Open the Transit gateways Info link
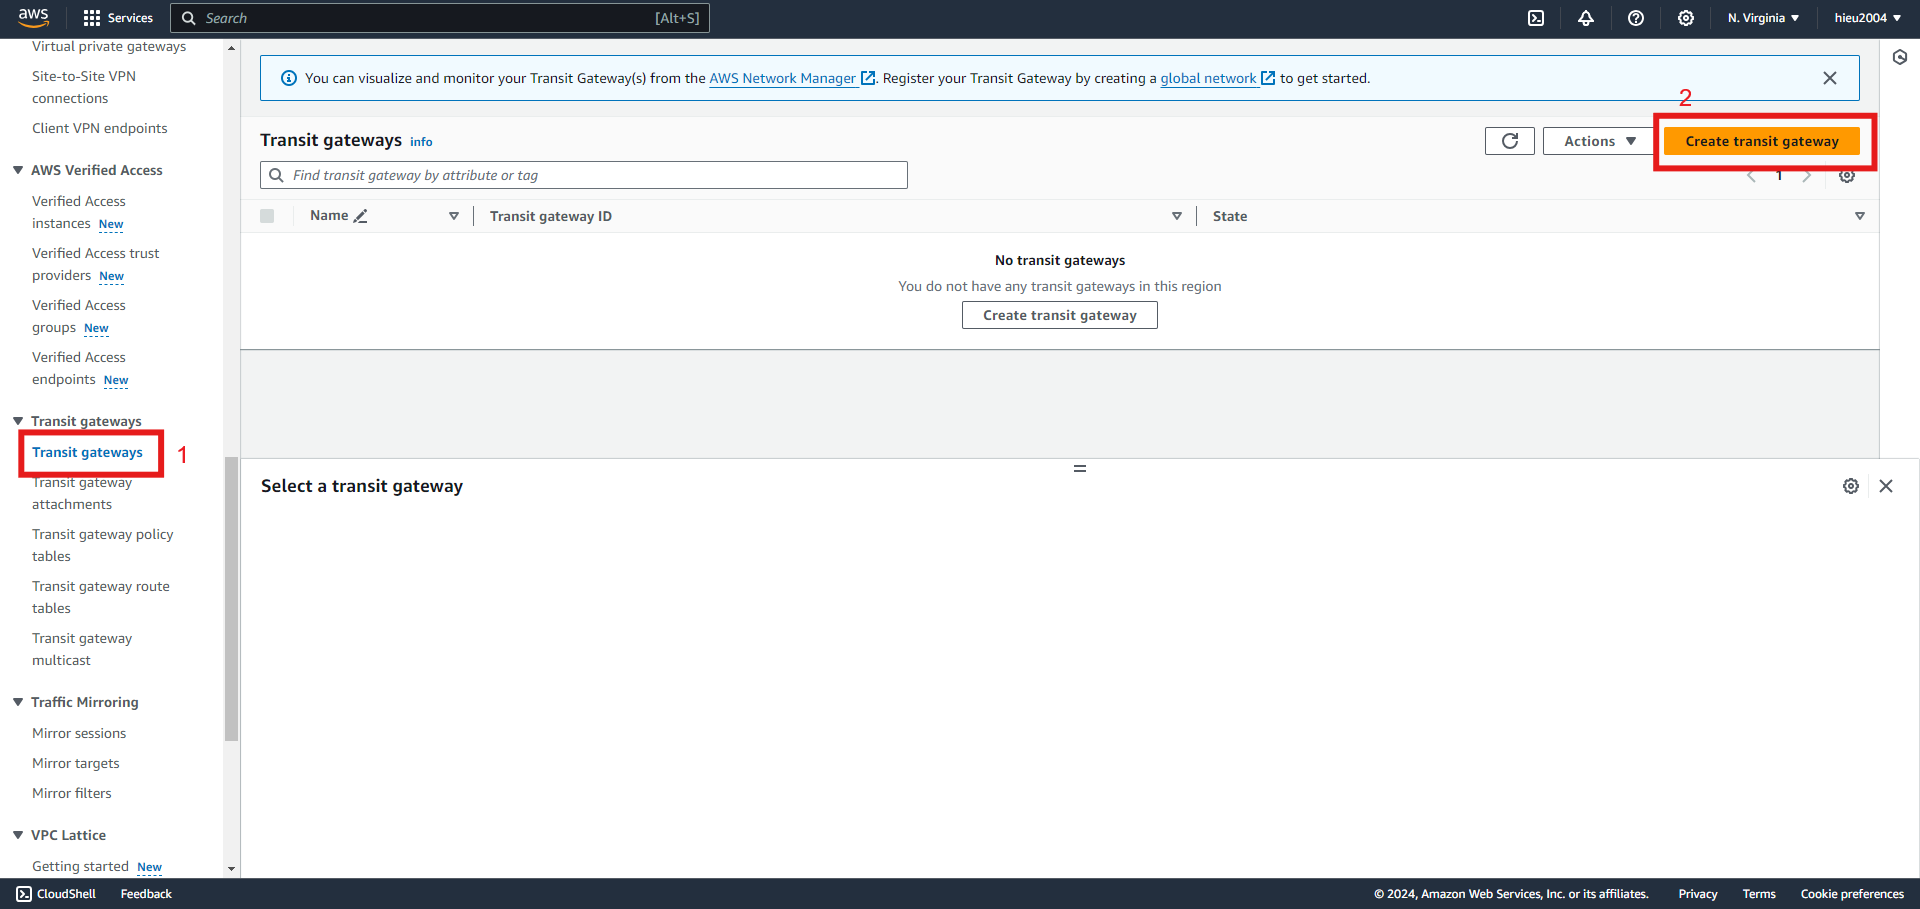 (421, 142)
